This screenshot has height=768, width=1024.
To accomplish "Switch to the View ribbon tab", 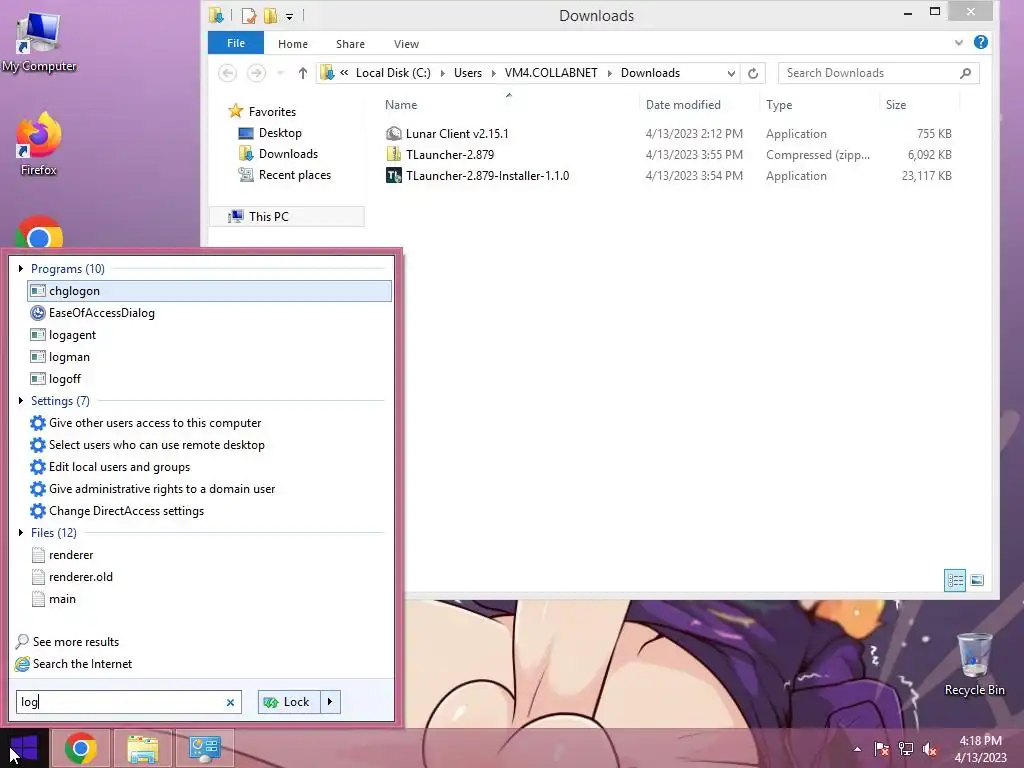I will pyautogui.click(x=406, y=44).
